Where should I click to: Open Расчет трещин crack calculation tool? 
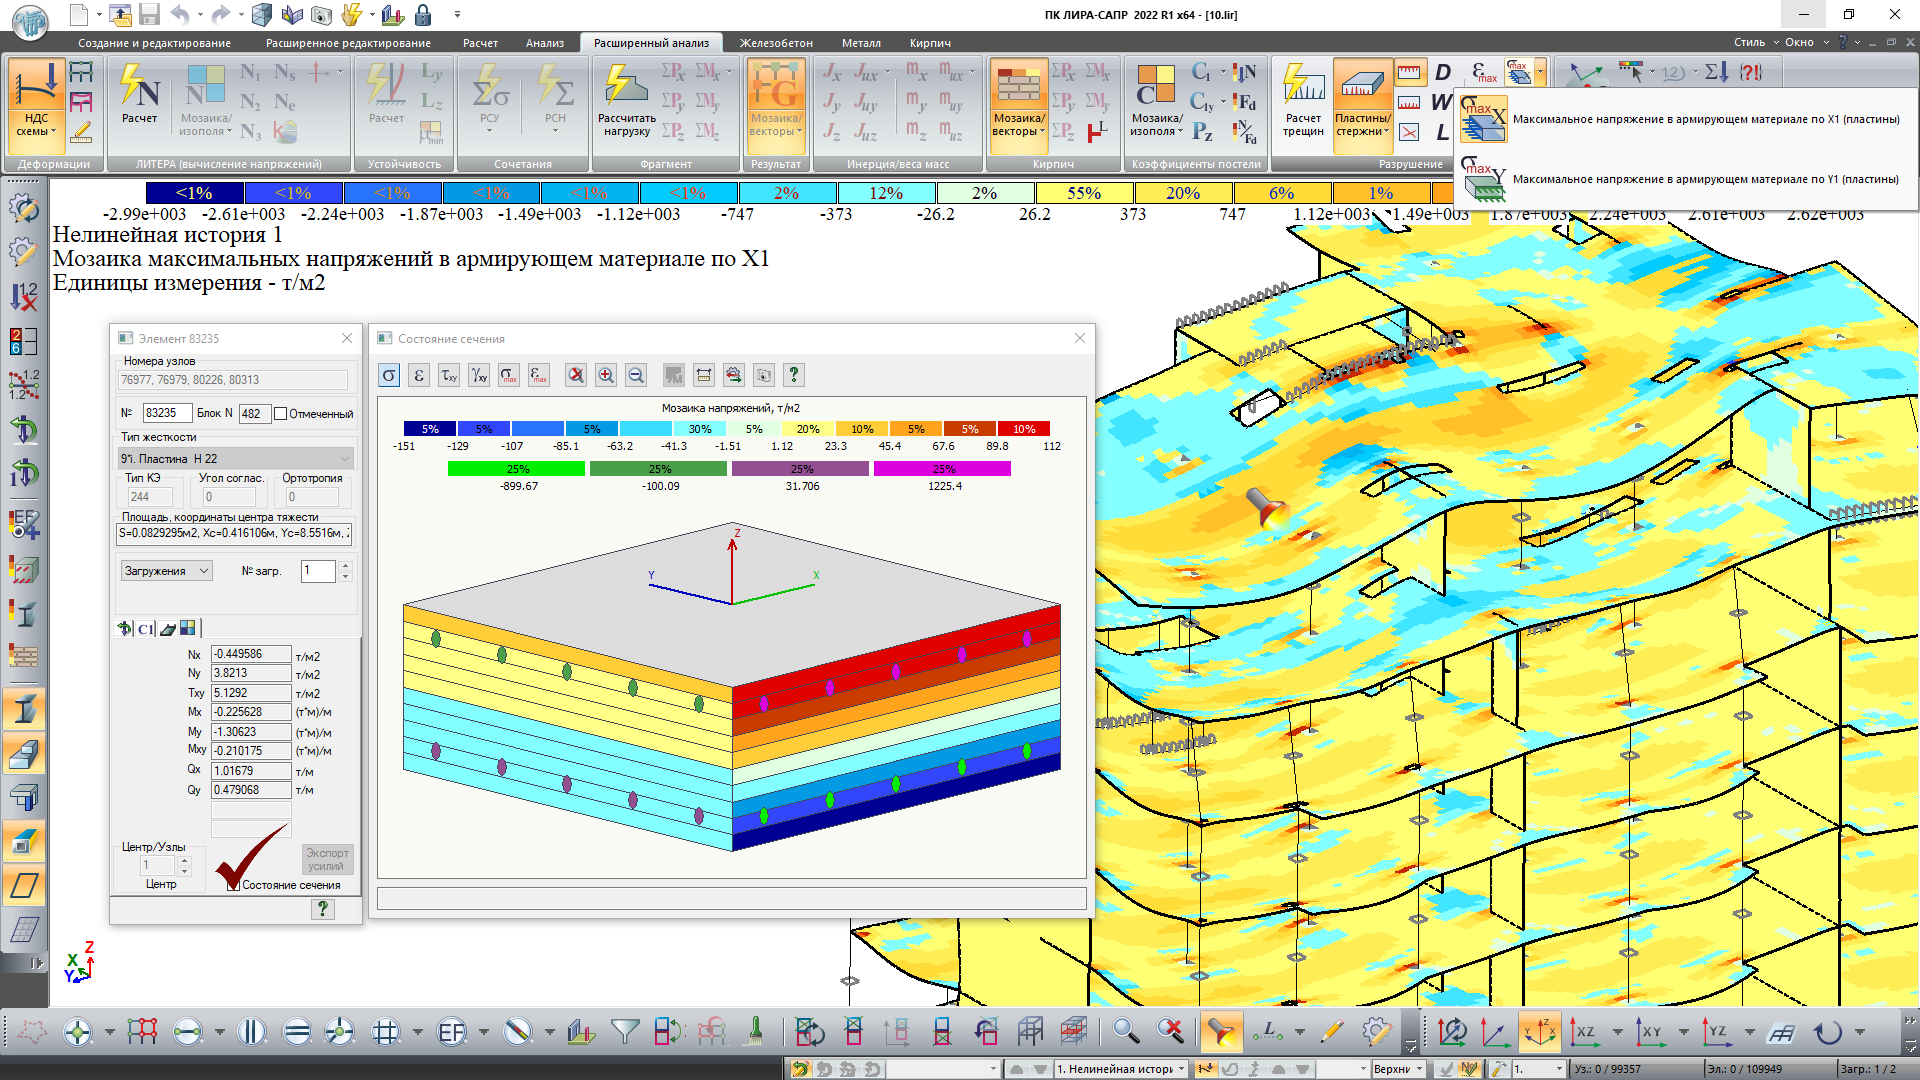[x=1302, y=101]
